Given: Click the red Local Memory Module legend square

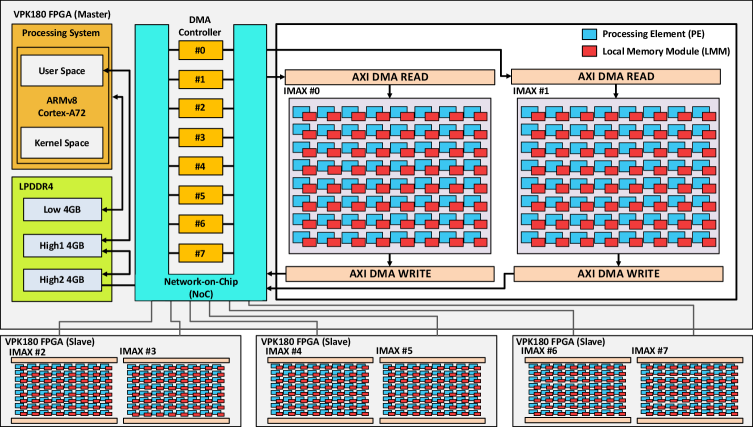Looking at the screenshot, I should 589,51.
